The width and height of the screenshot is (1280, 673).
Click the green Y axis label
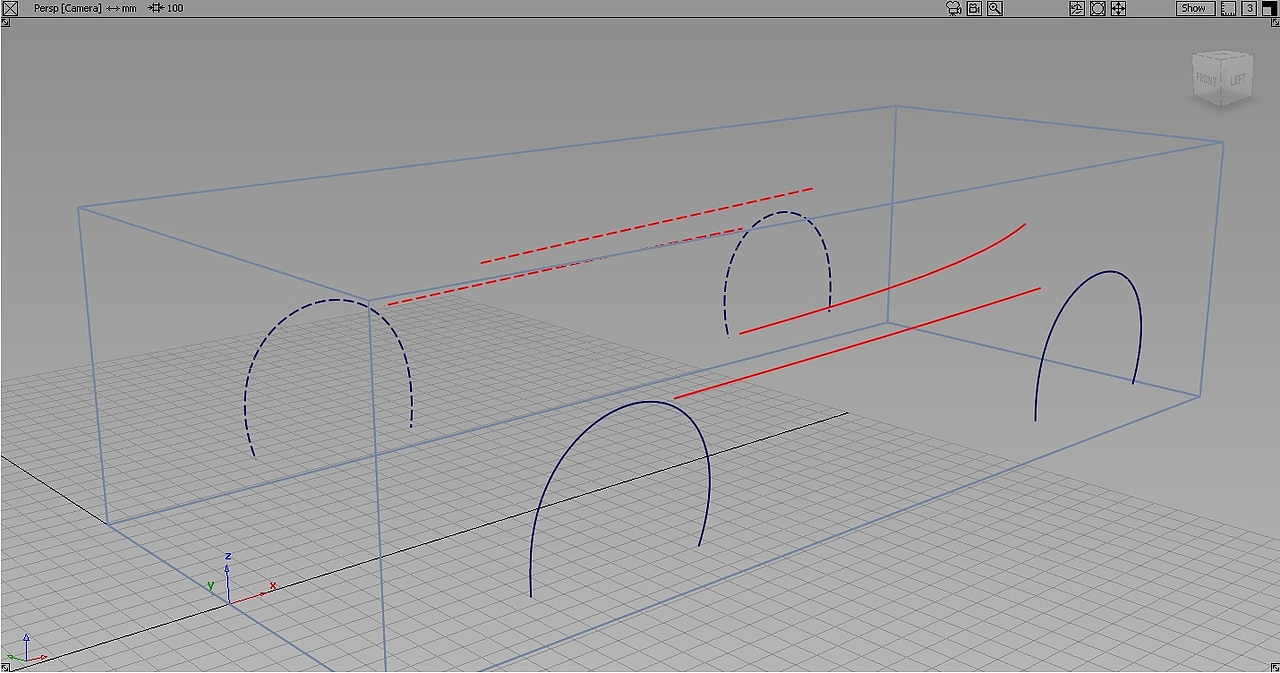click(211, 586)
